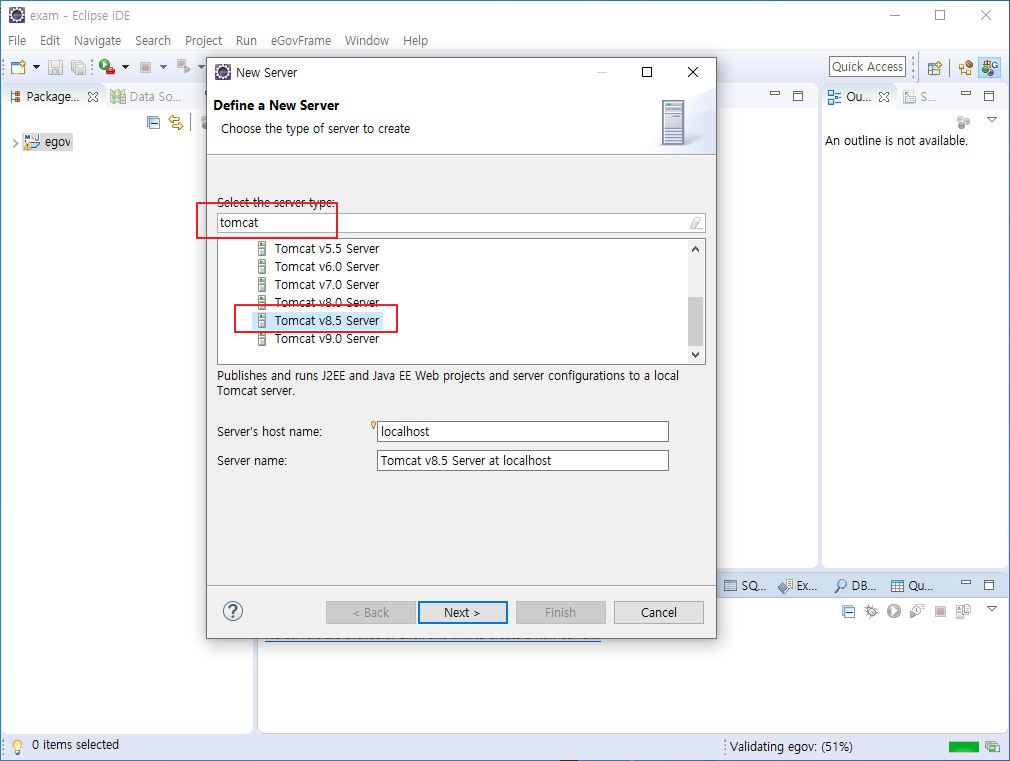Click the Quick Access field
The height and width of the screenshot is (761, 1010).
coord(867,66)
